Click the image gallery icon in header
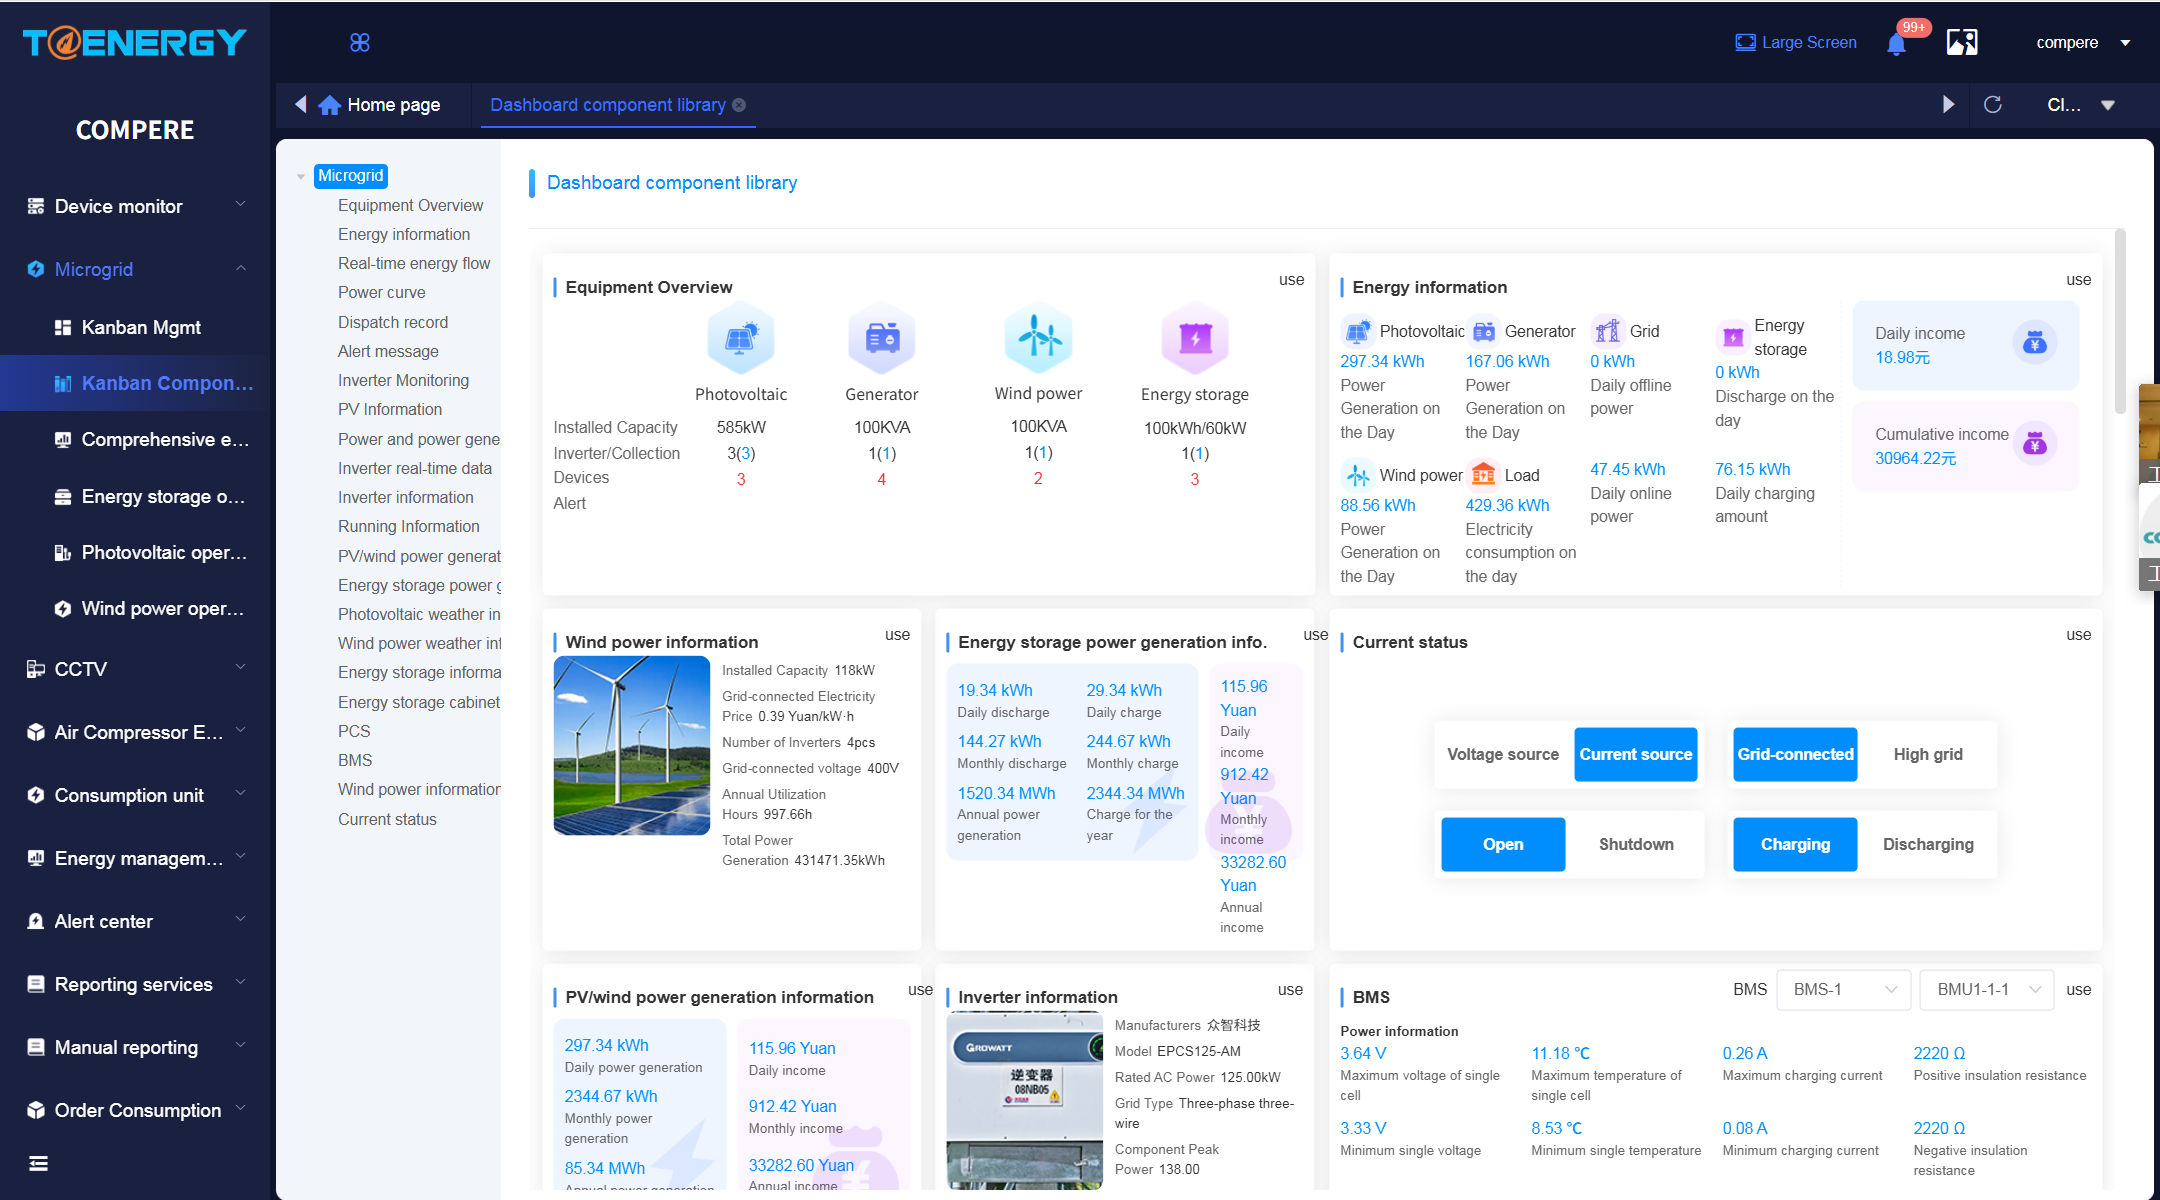 [1962, 42]
